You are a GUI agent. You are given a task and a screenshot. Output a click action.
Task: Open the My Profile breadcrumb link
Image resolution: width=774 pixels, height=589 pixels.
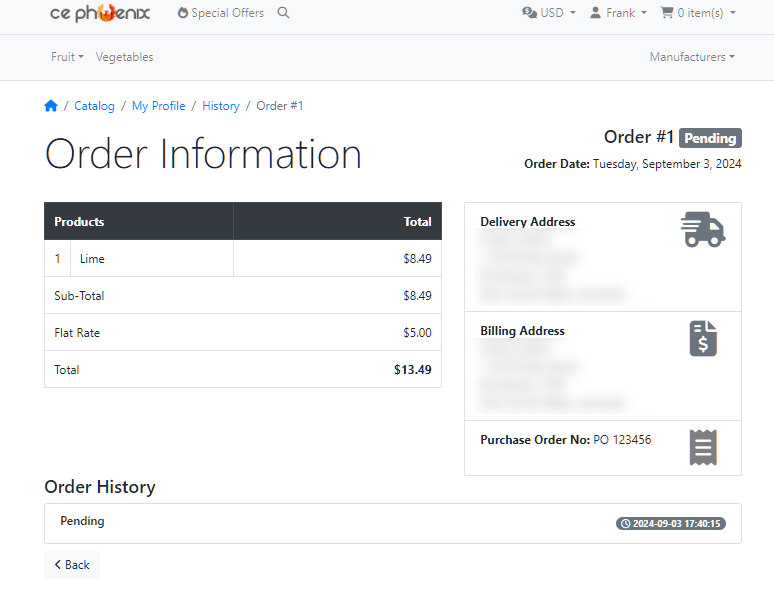pyautogui.click(x=158, y=106)
